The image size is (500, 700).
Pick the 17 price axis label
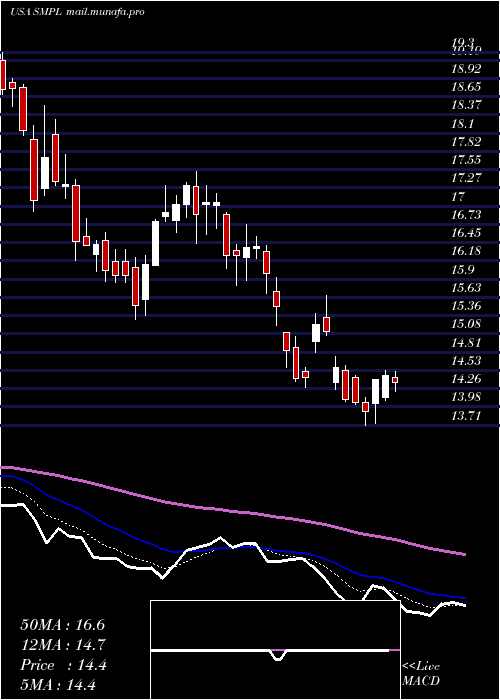[458, 196]
